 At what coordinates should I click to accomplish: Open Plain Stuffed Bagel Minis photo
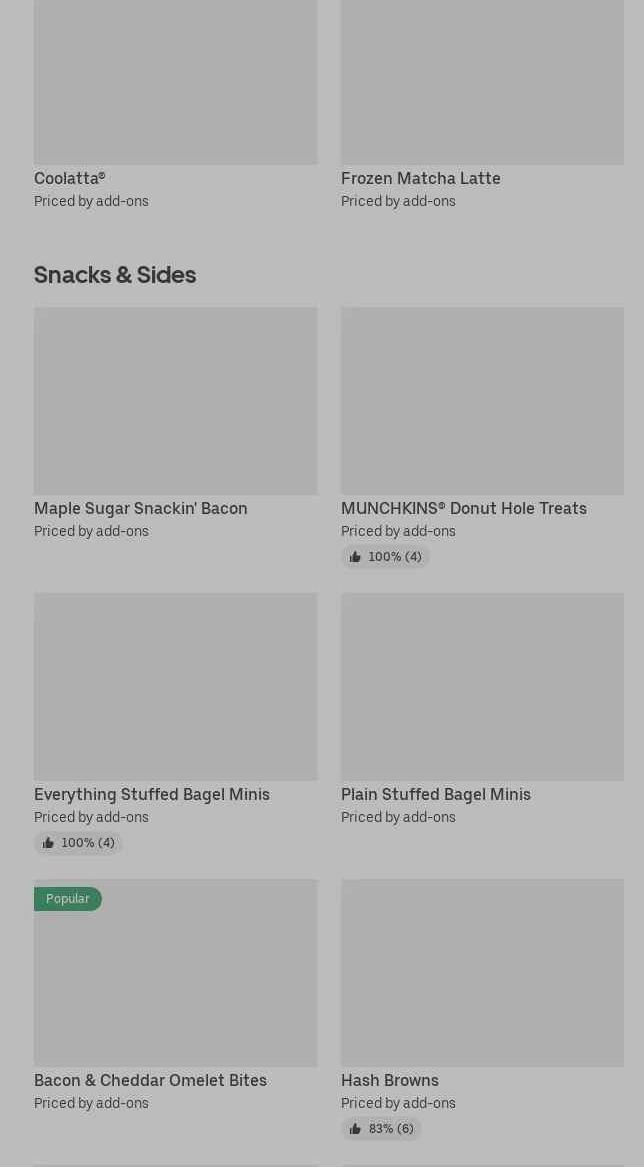[x=482, y=686]
